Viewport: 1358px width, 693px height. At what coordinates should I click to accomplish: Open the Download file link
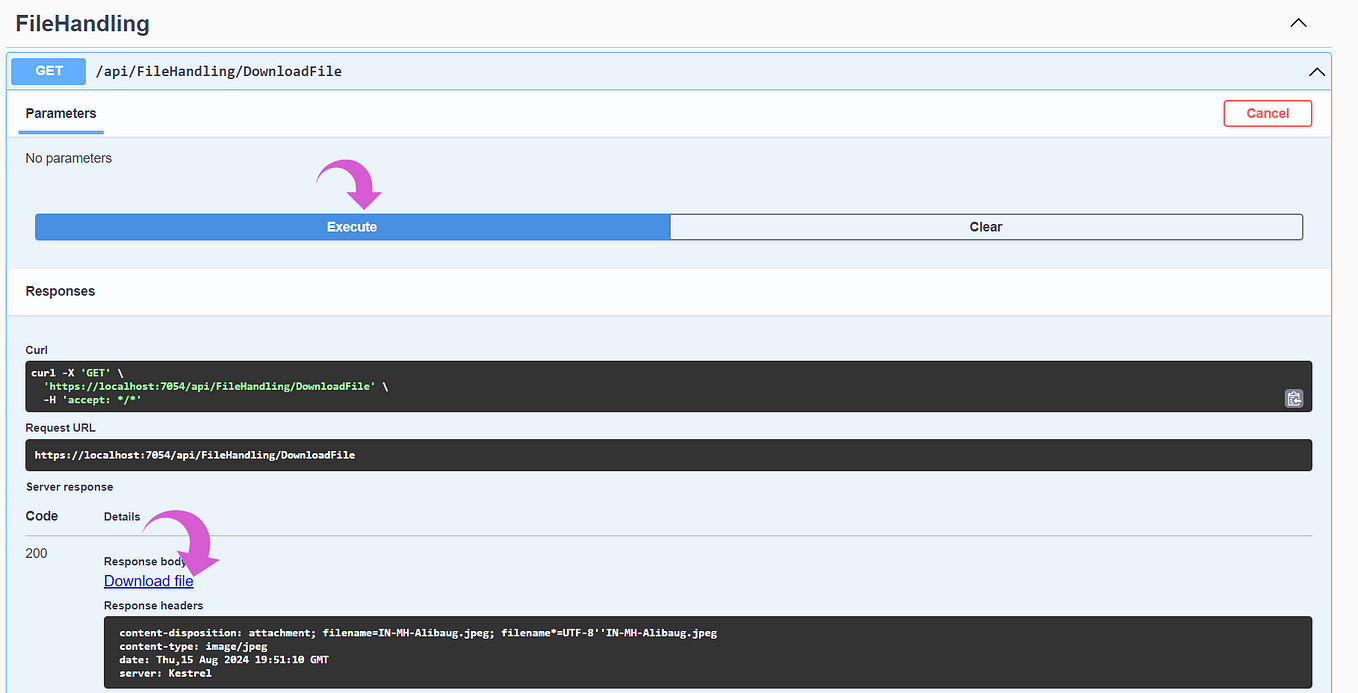click(x=148, y=580)
